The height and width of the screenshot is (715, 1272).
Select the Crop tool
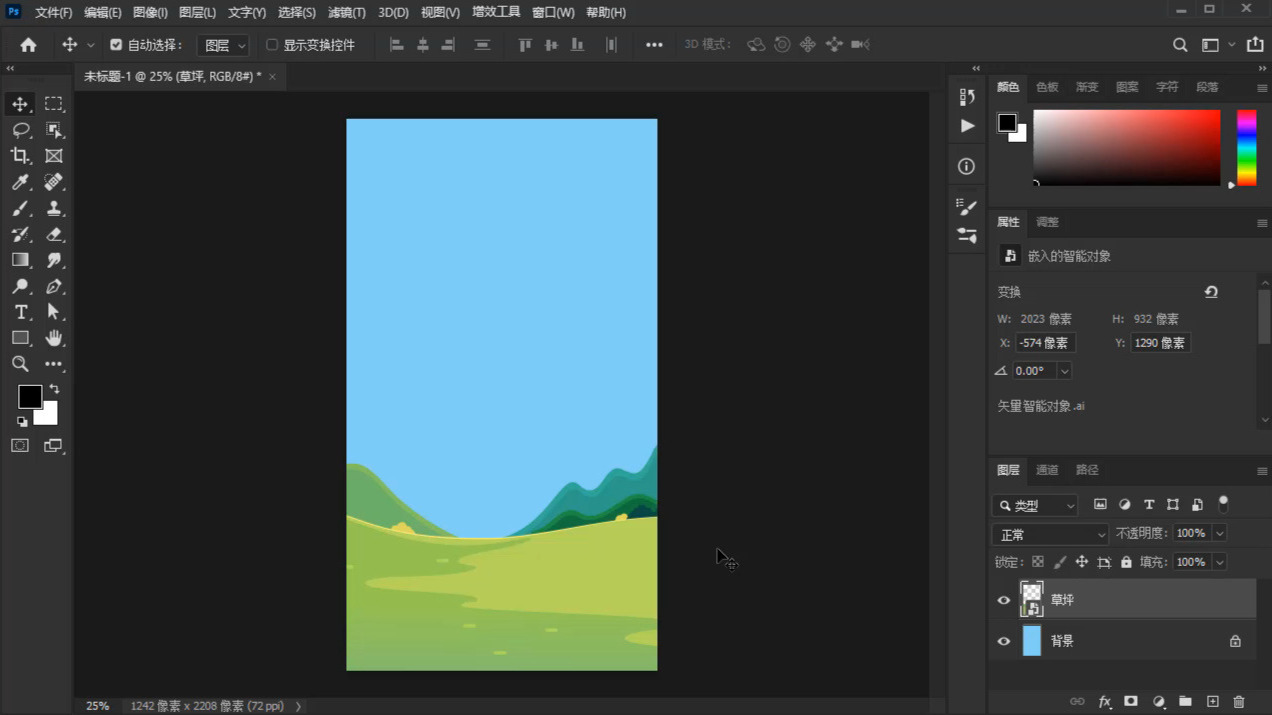pos(20,156)
